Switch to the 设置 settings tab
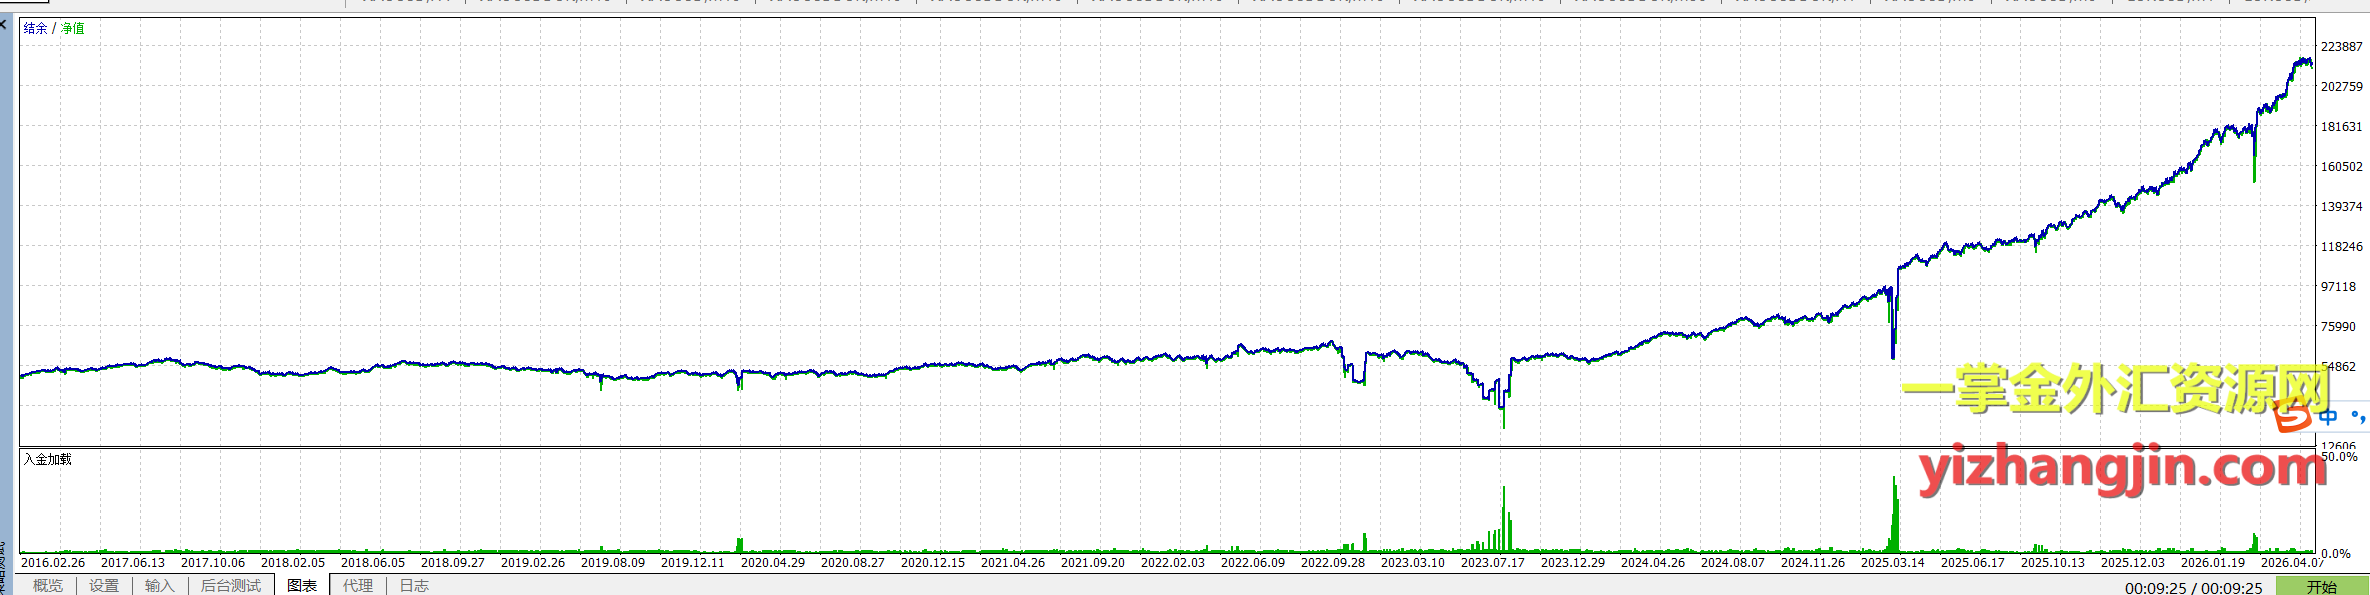 (x=104, y=585)
